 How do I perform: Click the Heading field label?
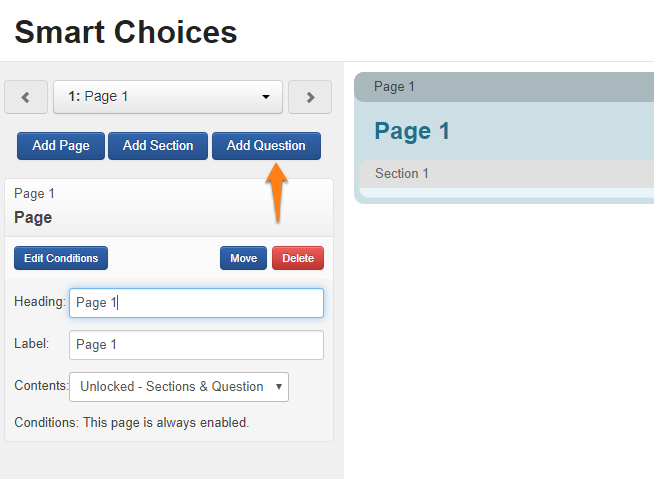tap(40, 302)
